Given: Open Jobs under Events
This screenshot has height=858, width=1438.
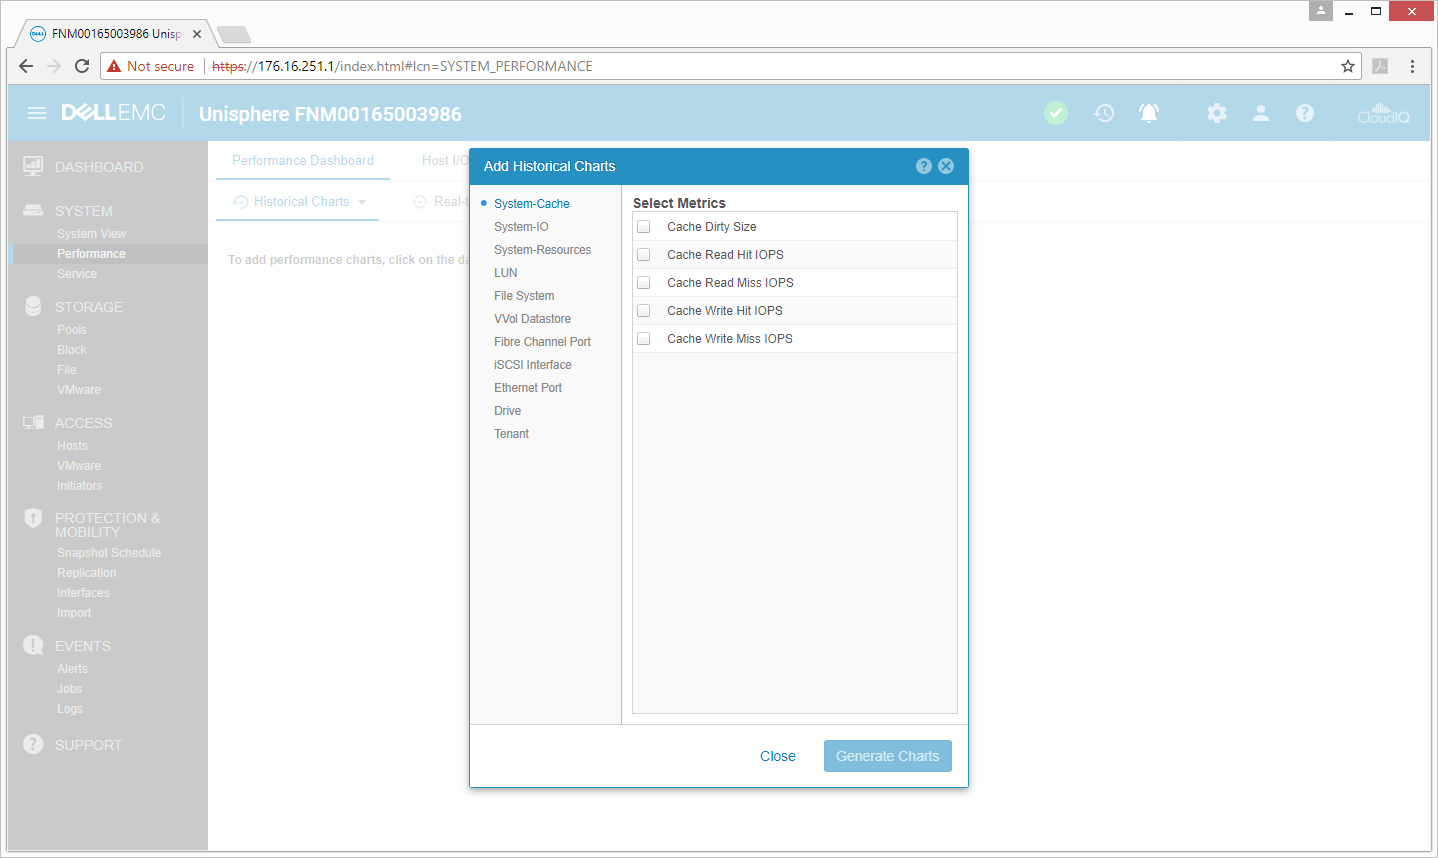Looking at the screenshot, I should tap(69, 689).
